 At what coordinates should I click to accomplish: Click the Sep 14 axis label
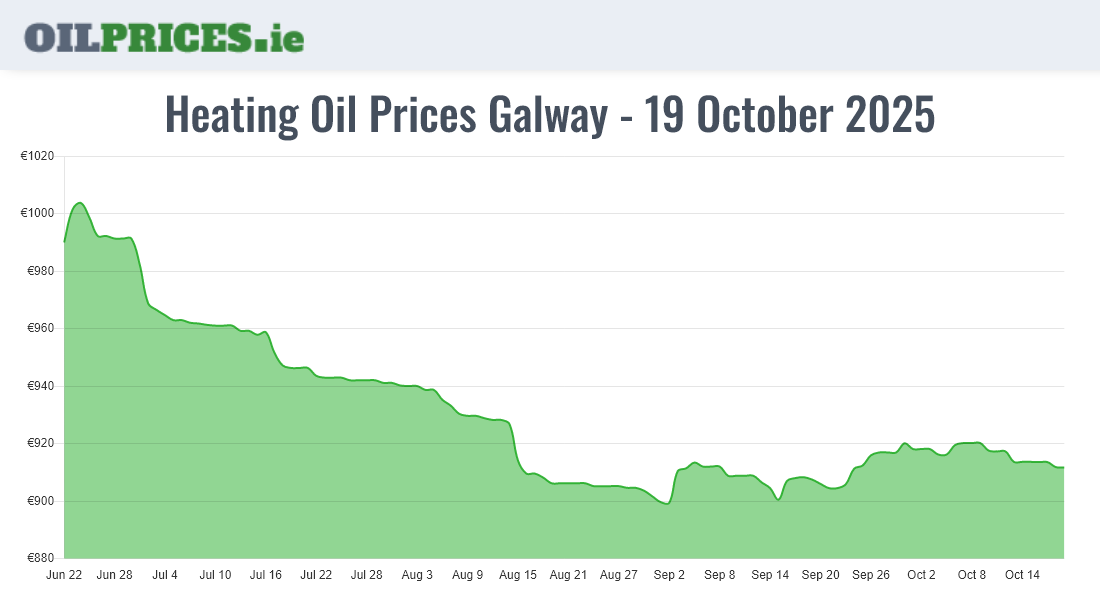[770, 575]
